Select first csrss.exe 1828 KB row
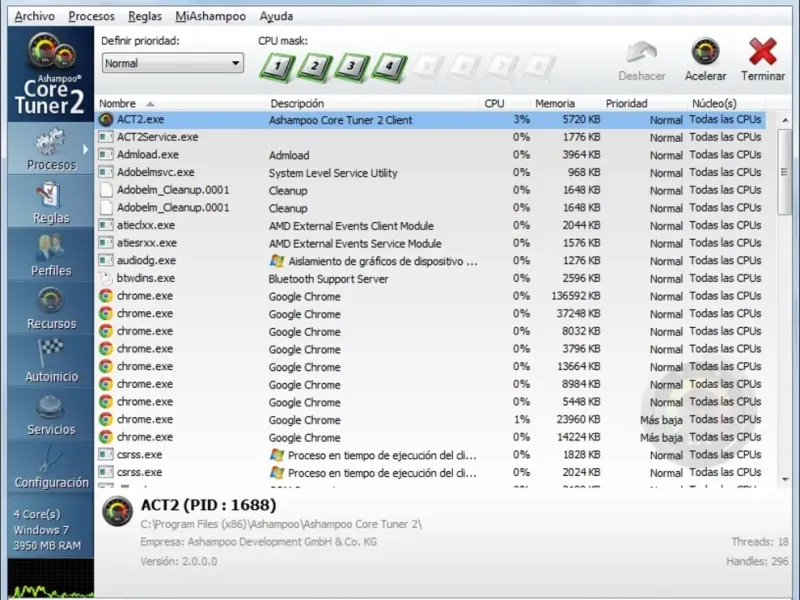Viewport: 800px width, 600px height. click(x=430, y=455)
